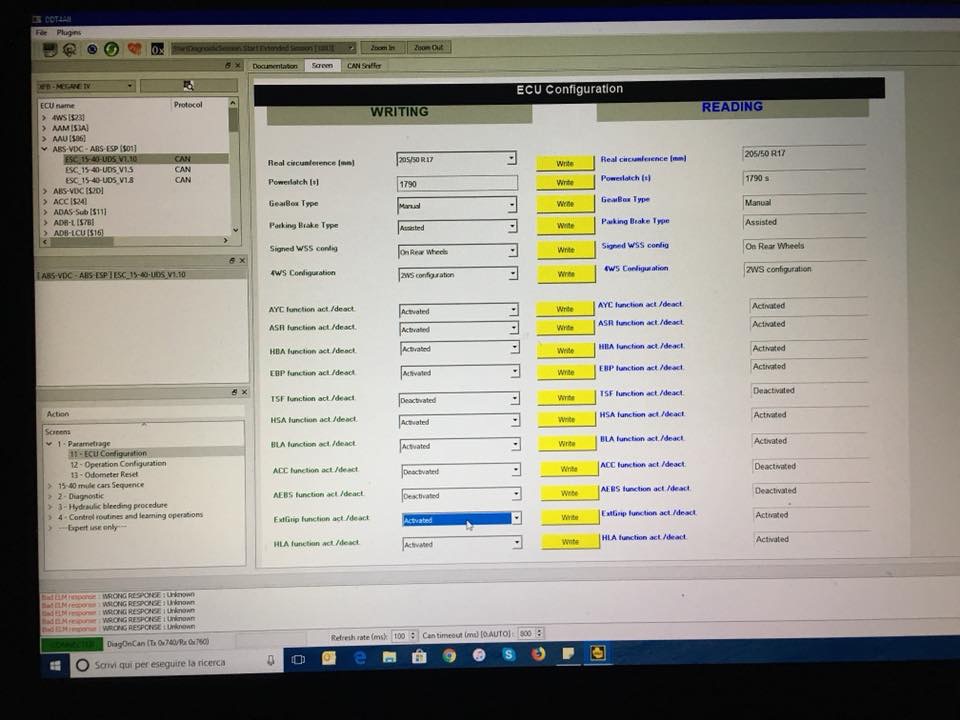This screenshot has height=720, width=960.
Task: Click the gear-and-wrench icon in the toolbar
Action: coord(70,50)
